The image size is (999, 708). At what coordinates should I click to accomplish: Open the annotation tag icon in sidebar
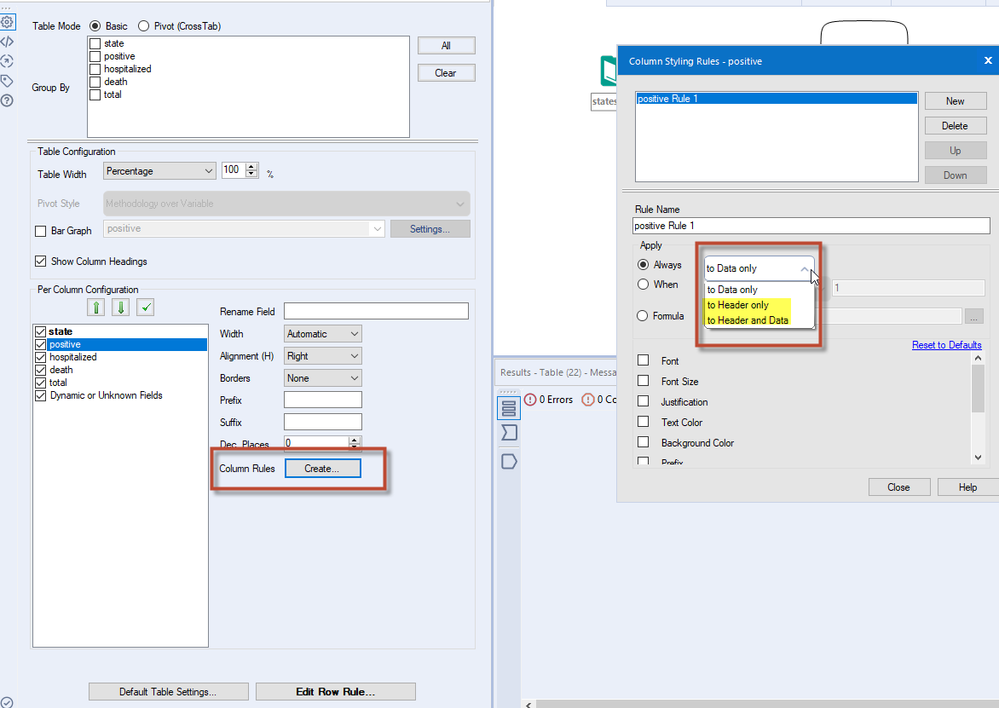(x=7, y=81)
